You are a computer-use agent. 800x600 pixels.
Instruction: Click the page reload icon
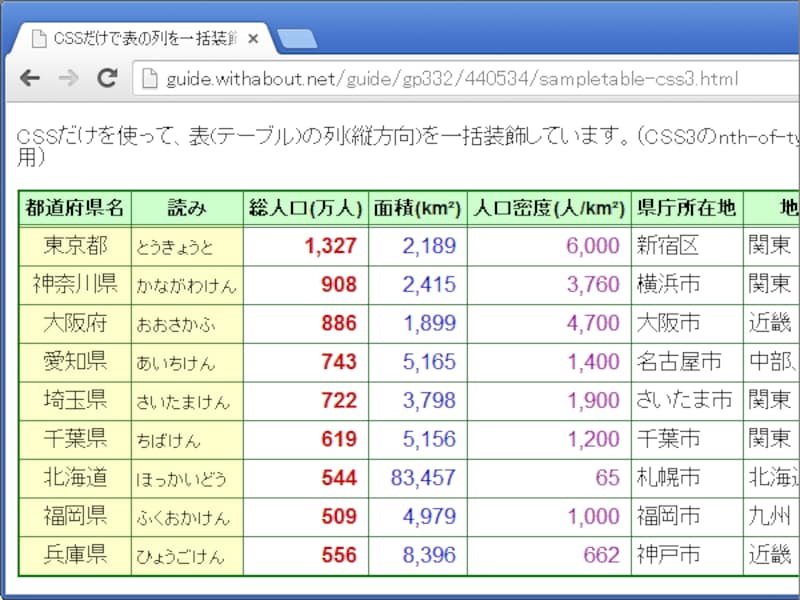click(106, 76)
